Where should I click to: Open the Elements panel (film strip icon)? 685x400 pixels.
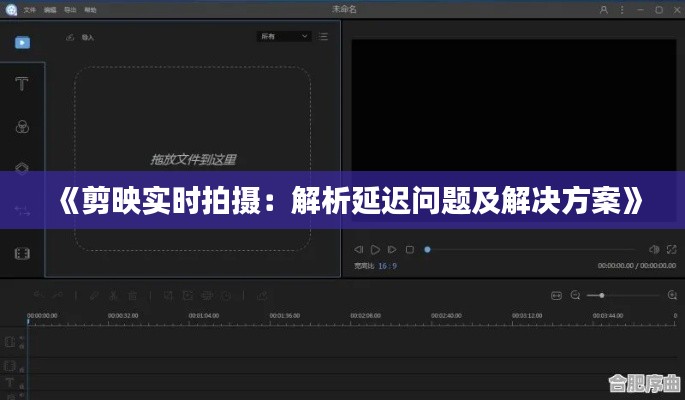pos(22,253)
